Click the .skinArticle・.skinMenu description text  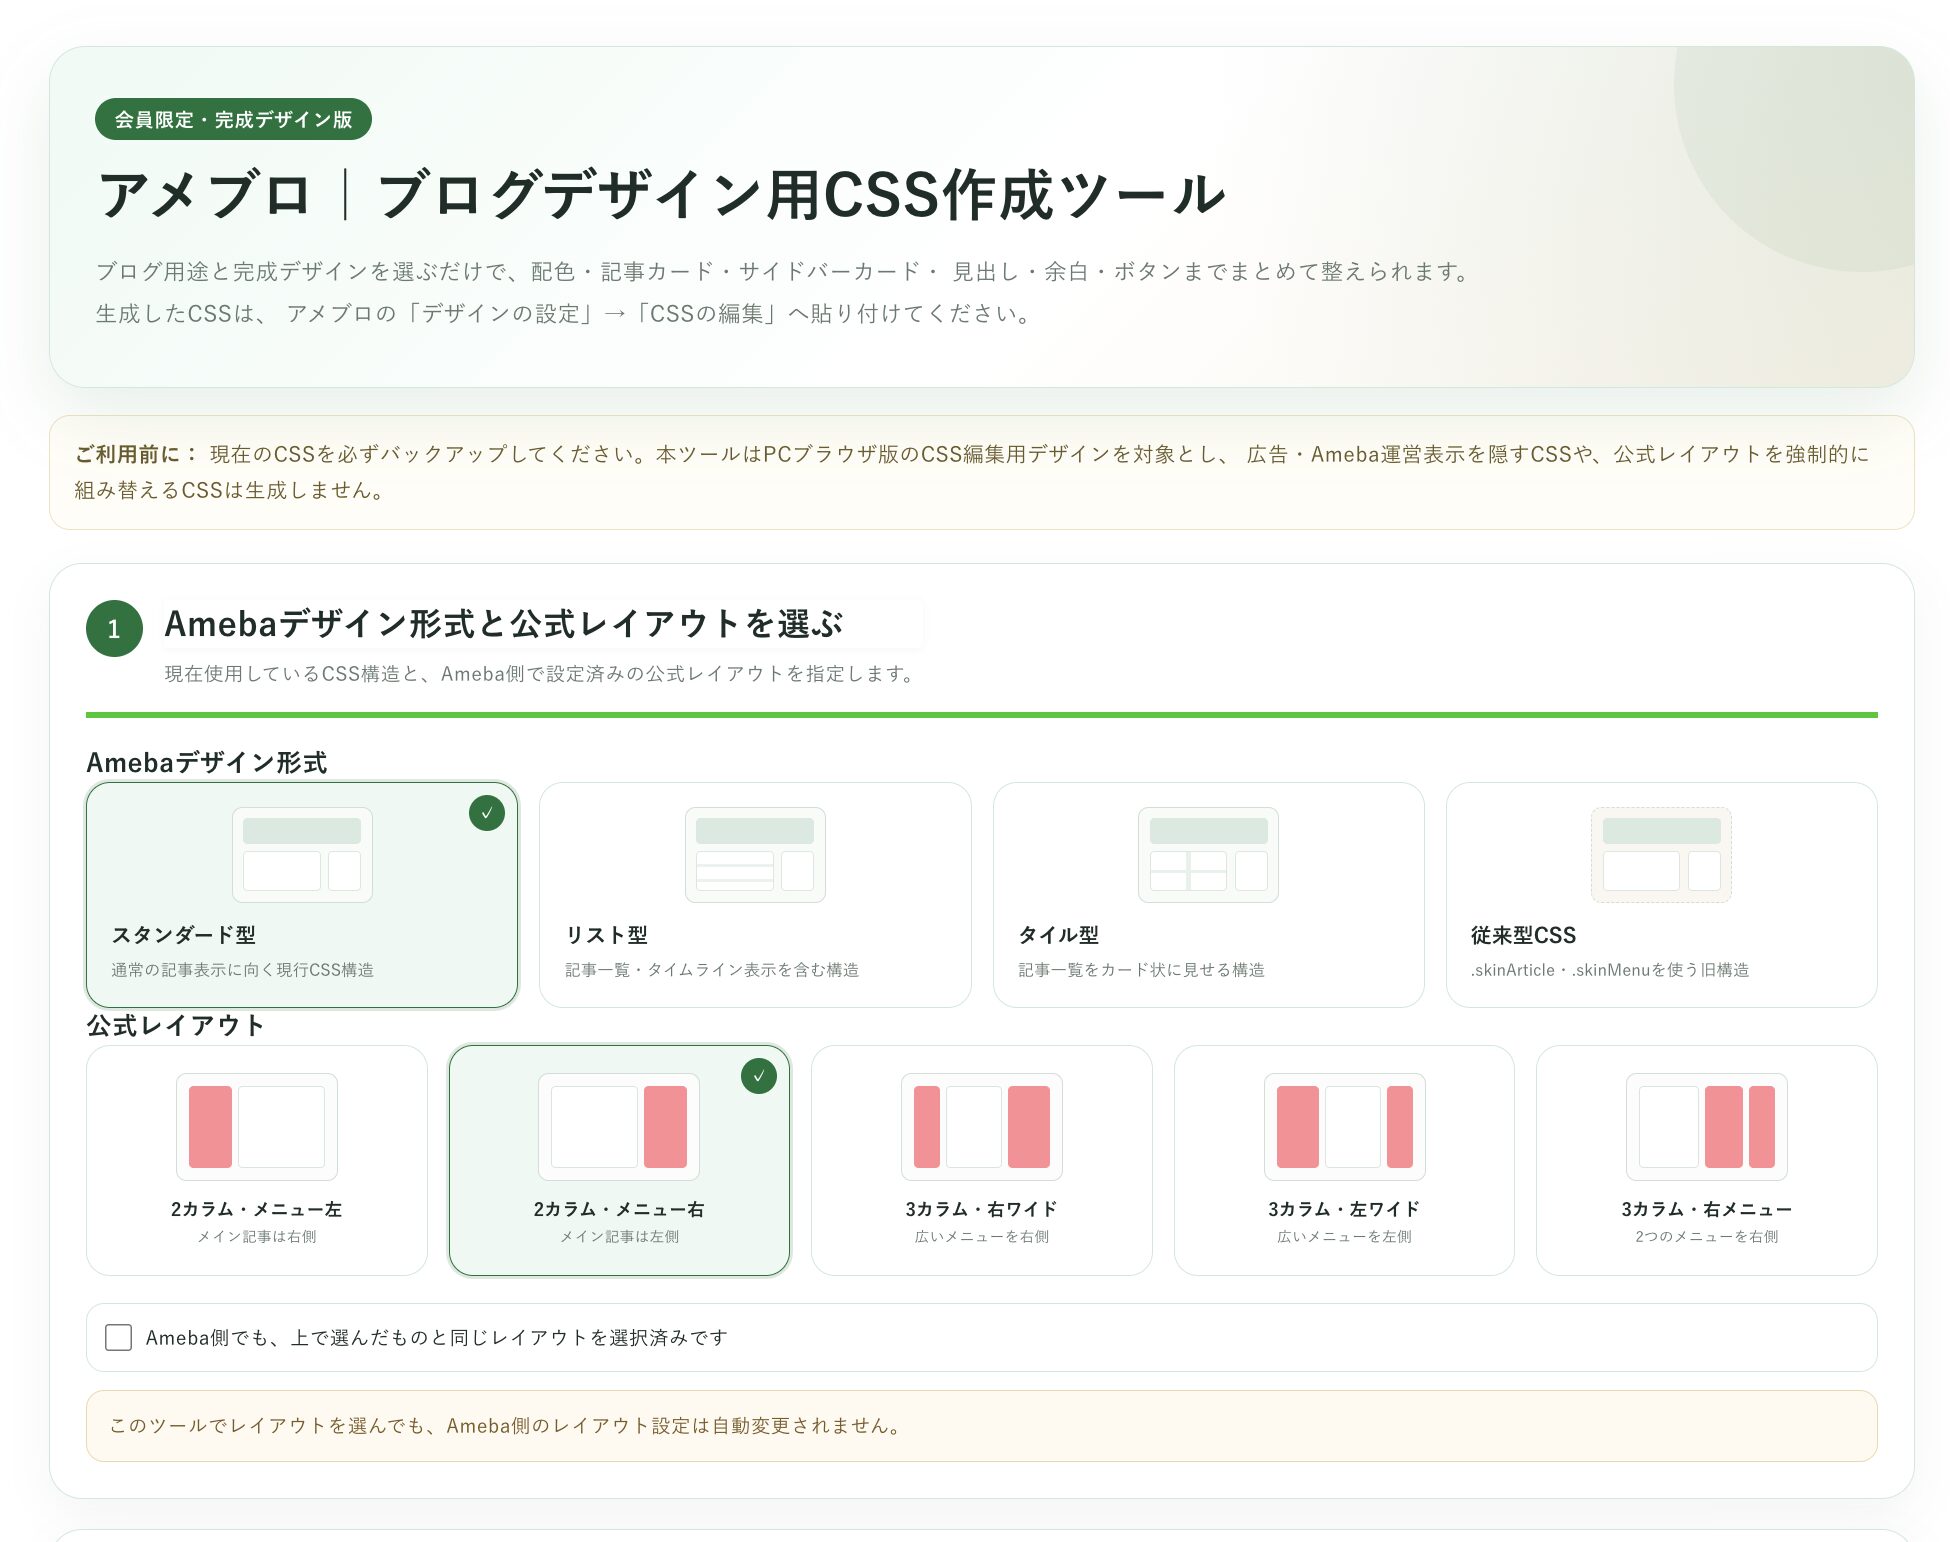(x=1610, y=970)
